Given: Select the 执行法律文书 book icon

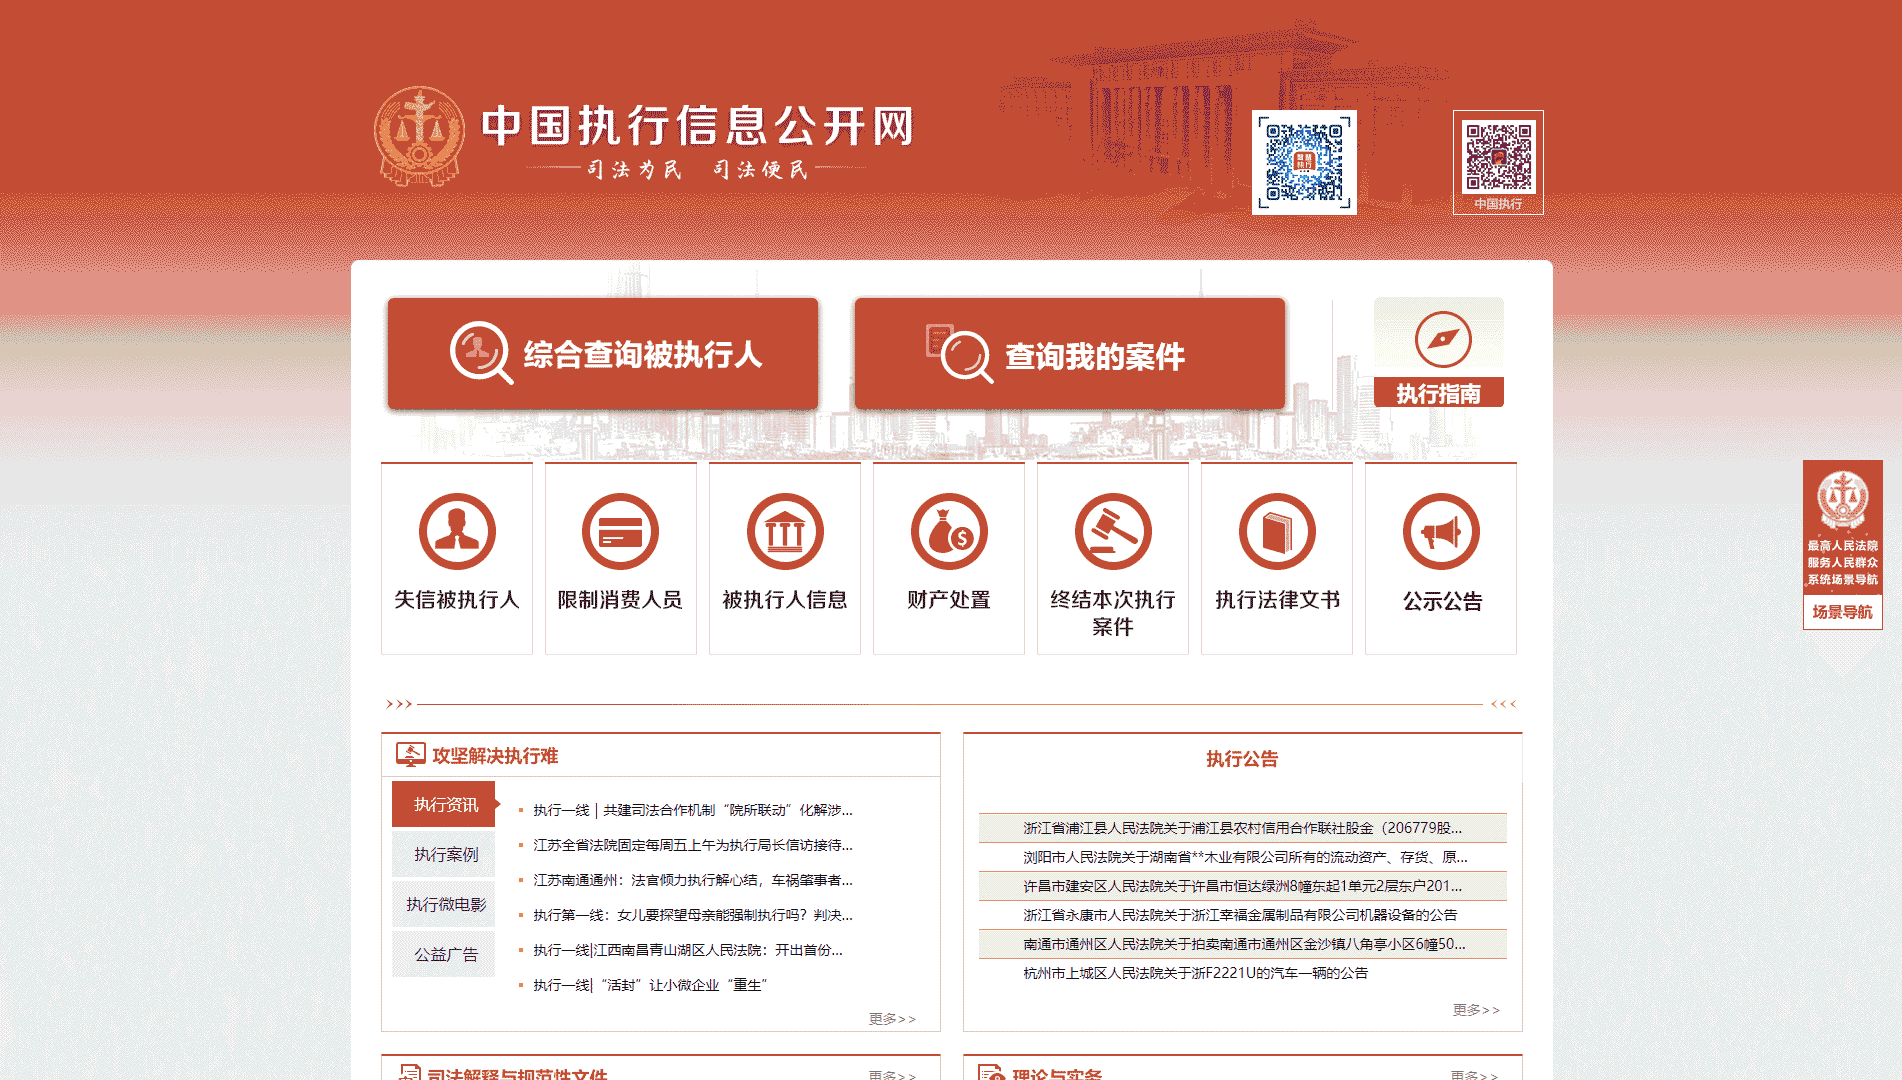Looking at the screenshot, I should pos(1277,531).
